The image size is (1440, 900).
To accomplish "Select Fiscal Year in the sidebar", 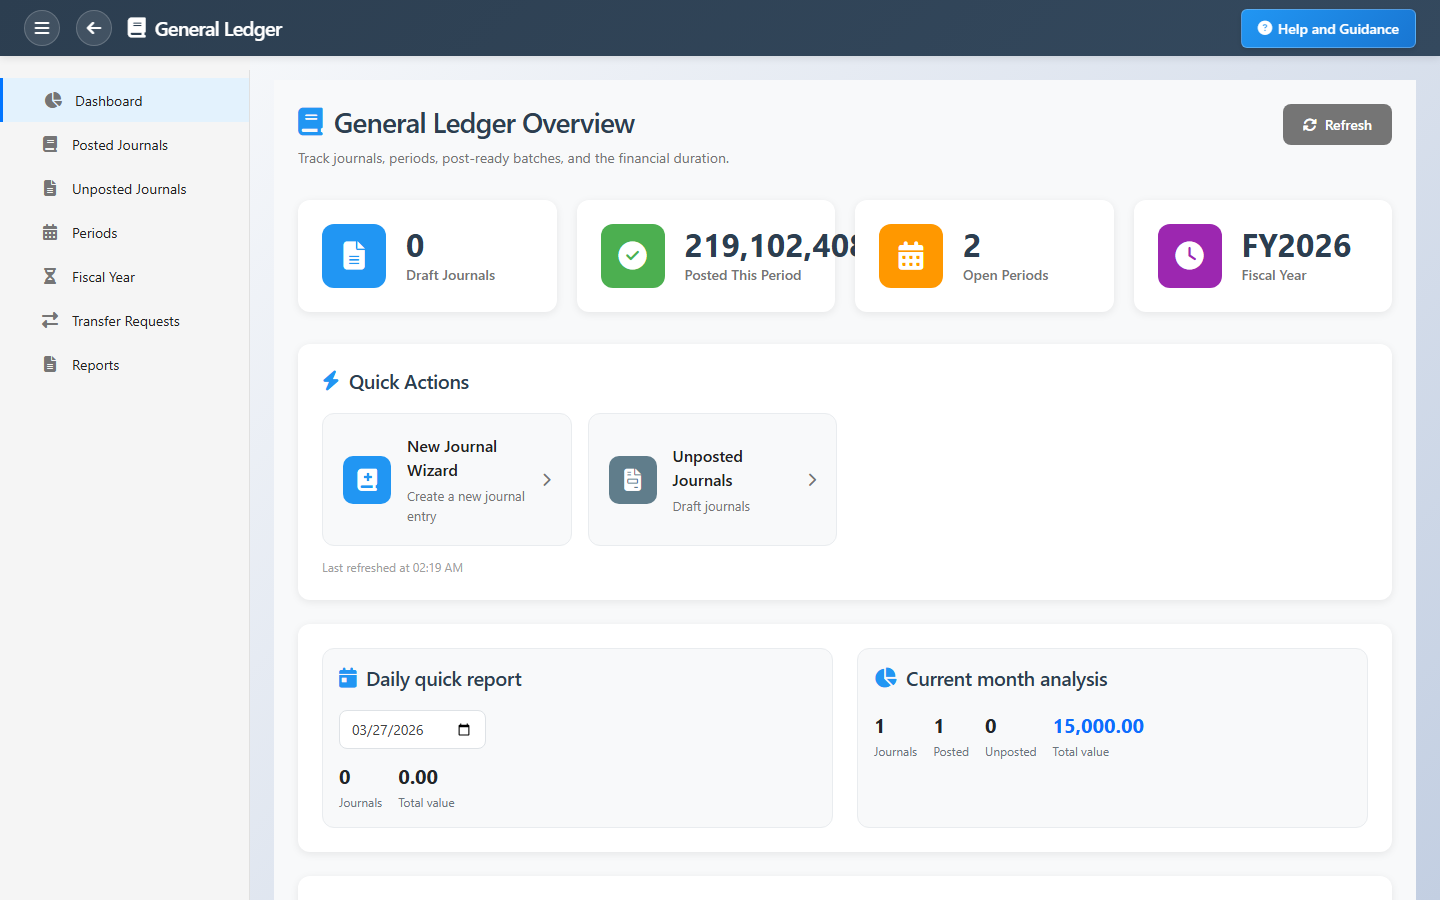I will [103, 277].
